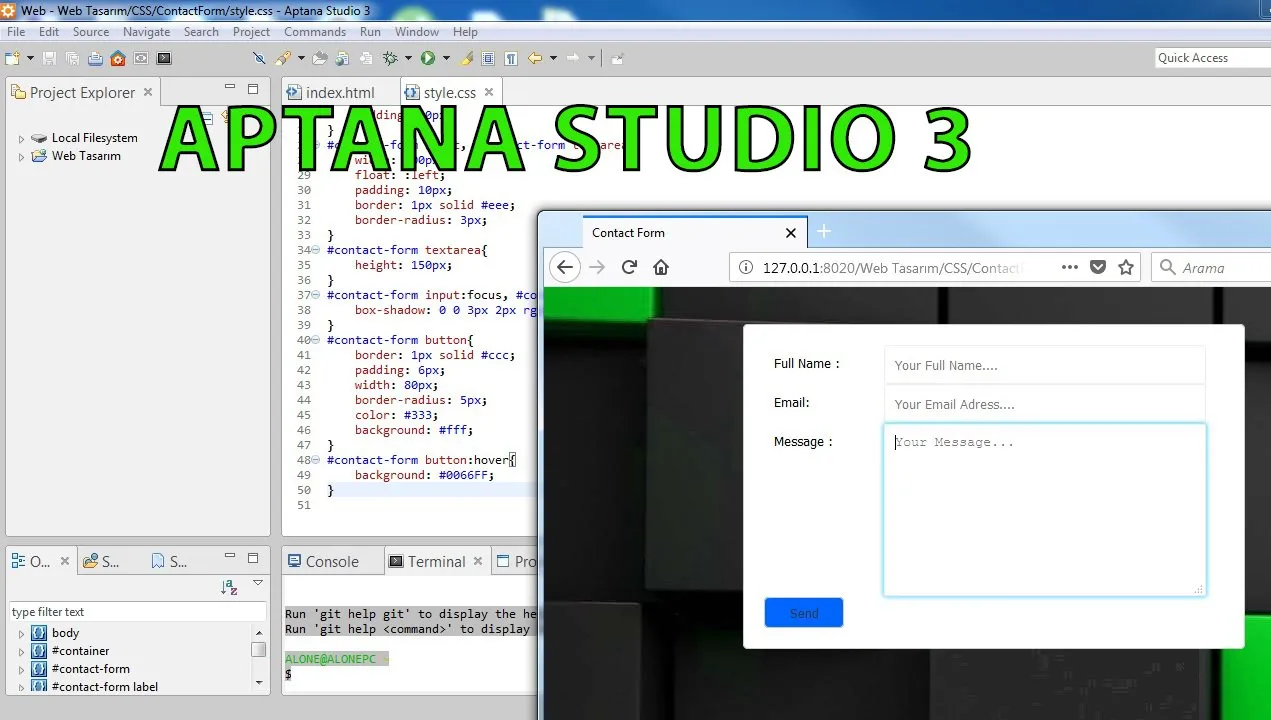Open the Run dropdown arrow
This screenshot has height=720, width=1271.
446,59
